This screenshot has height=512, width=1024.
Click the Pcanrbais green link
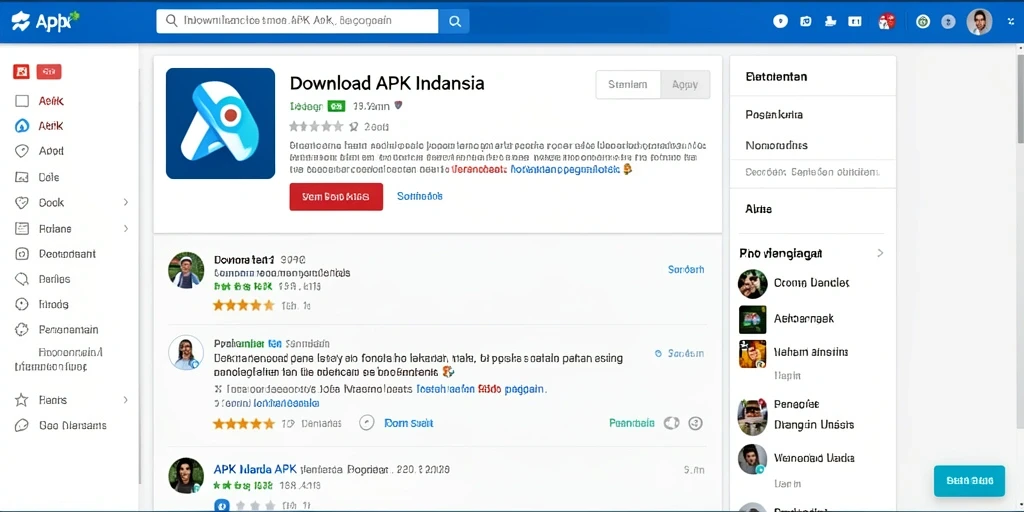632,423
